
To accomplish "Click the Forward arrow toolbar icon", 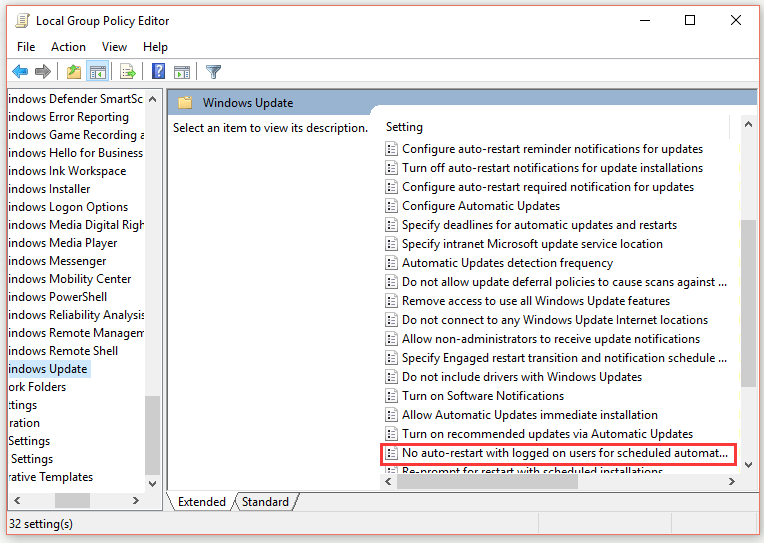I will [x=43, y=72].
